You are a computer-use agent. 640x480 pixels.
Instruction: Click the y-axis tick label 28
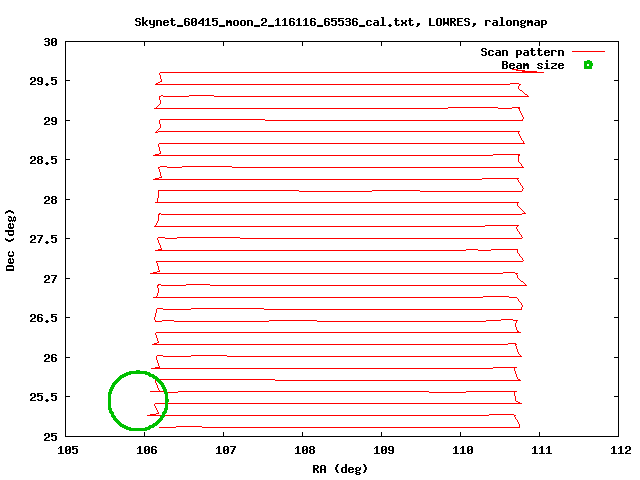coord(51,200)
